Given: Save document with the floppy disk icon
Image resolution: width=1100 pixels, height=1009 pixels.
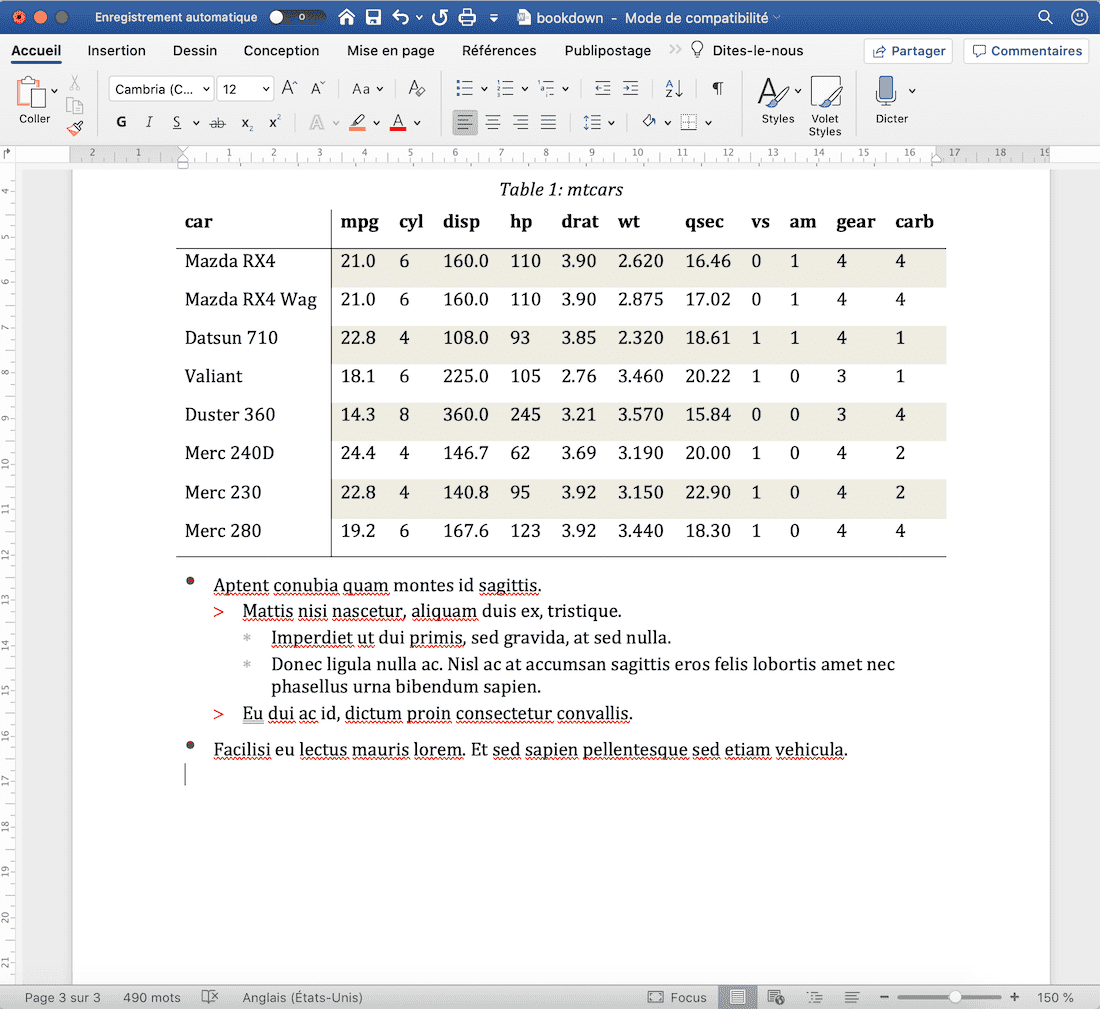Looking at the screenshot, I should (373, 18).
